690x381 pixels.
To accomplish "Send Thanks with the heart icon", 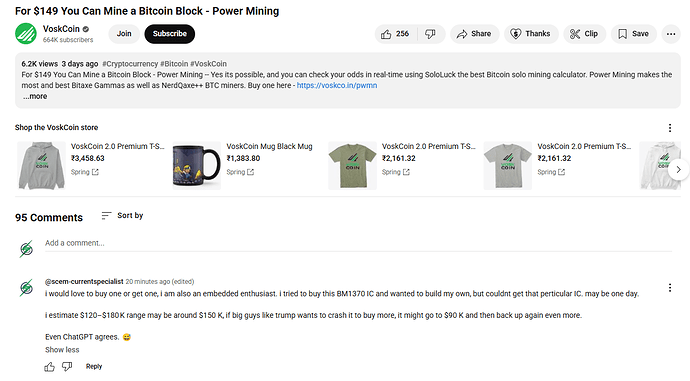I will coord(531,34).
